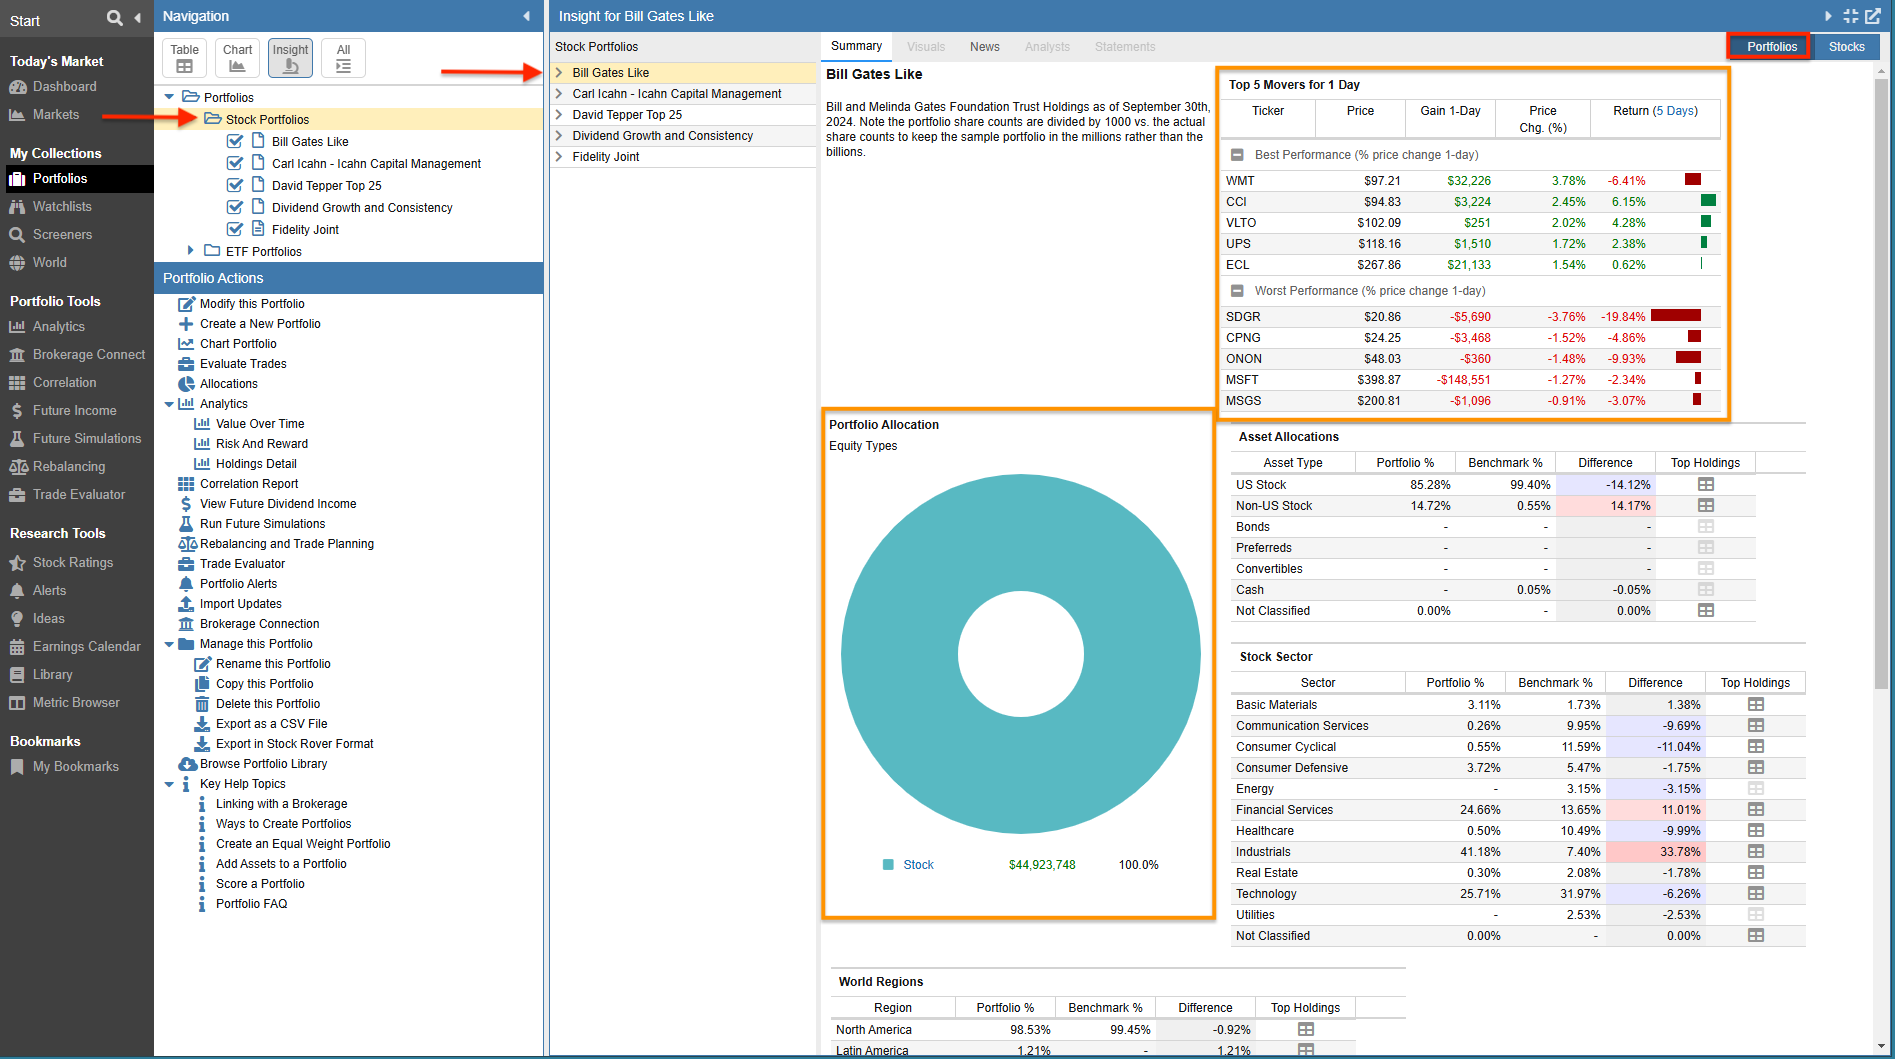1895x1059 pixels.
Task: Collapse Best Performance section
Action: click(1237, 155)
